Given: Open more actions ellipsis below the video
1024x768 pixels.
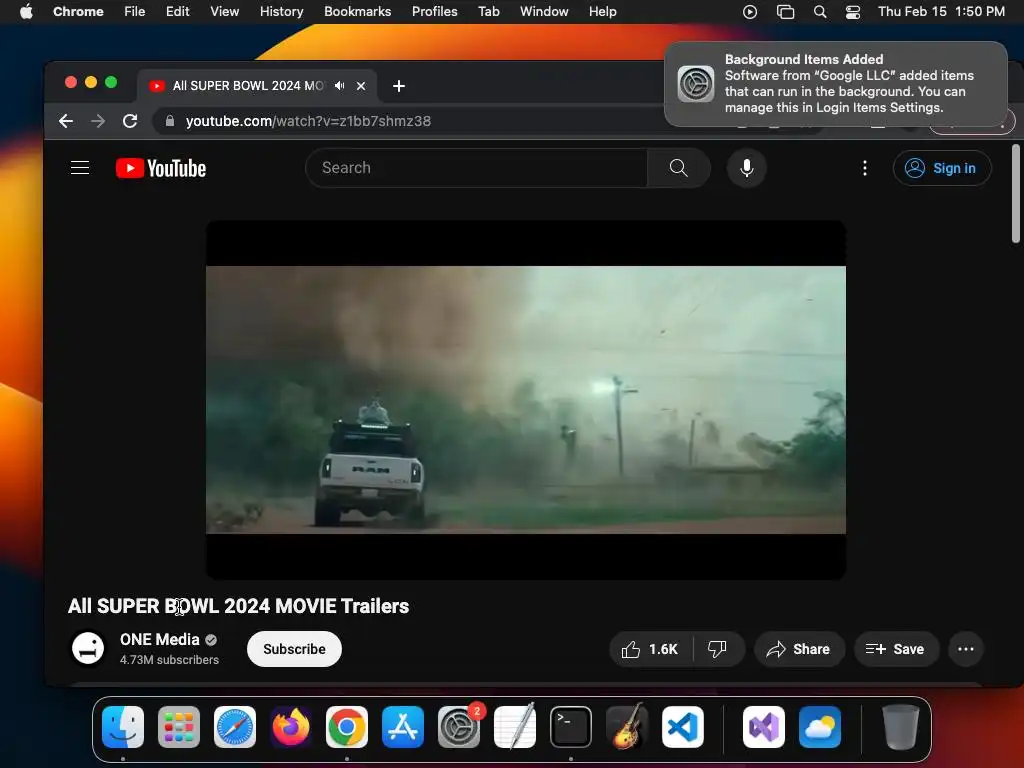Looking at the screenshot, I should tap(965, 649).
